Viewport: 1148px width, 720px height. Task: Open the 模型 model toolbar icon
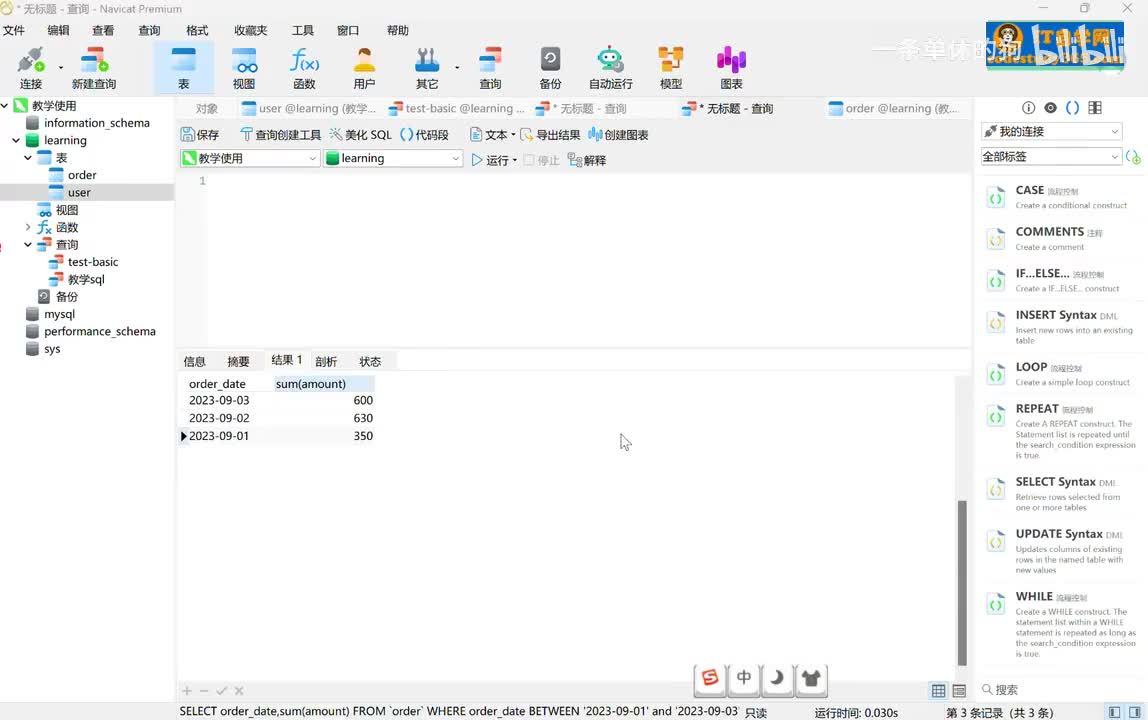(x=671, y=67)
